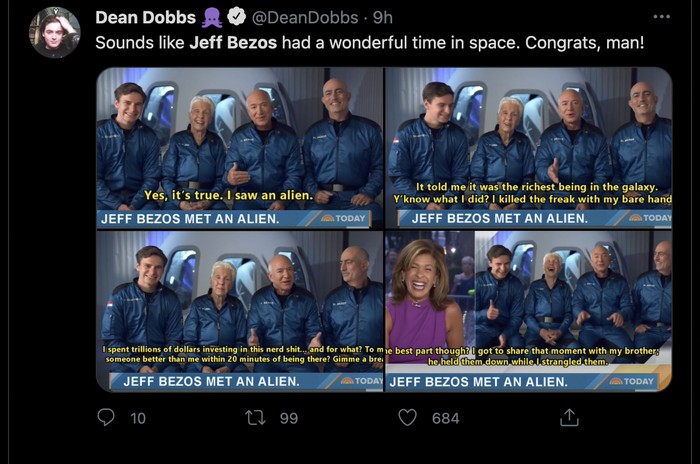Open the image with the woman in purple

pos(529,312)
